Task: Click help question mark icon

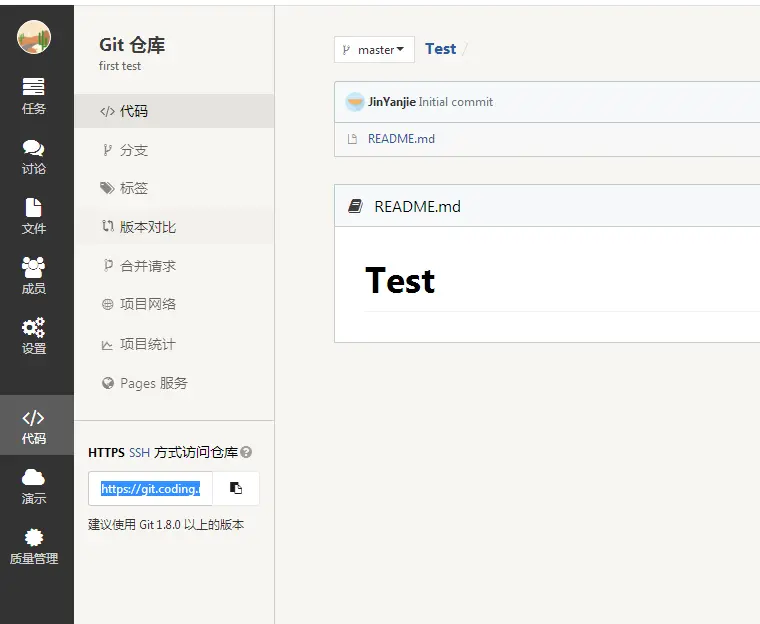Action: tap(246, 452)
